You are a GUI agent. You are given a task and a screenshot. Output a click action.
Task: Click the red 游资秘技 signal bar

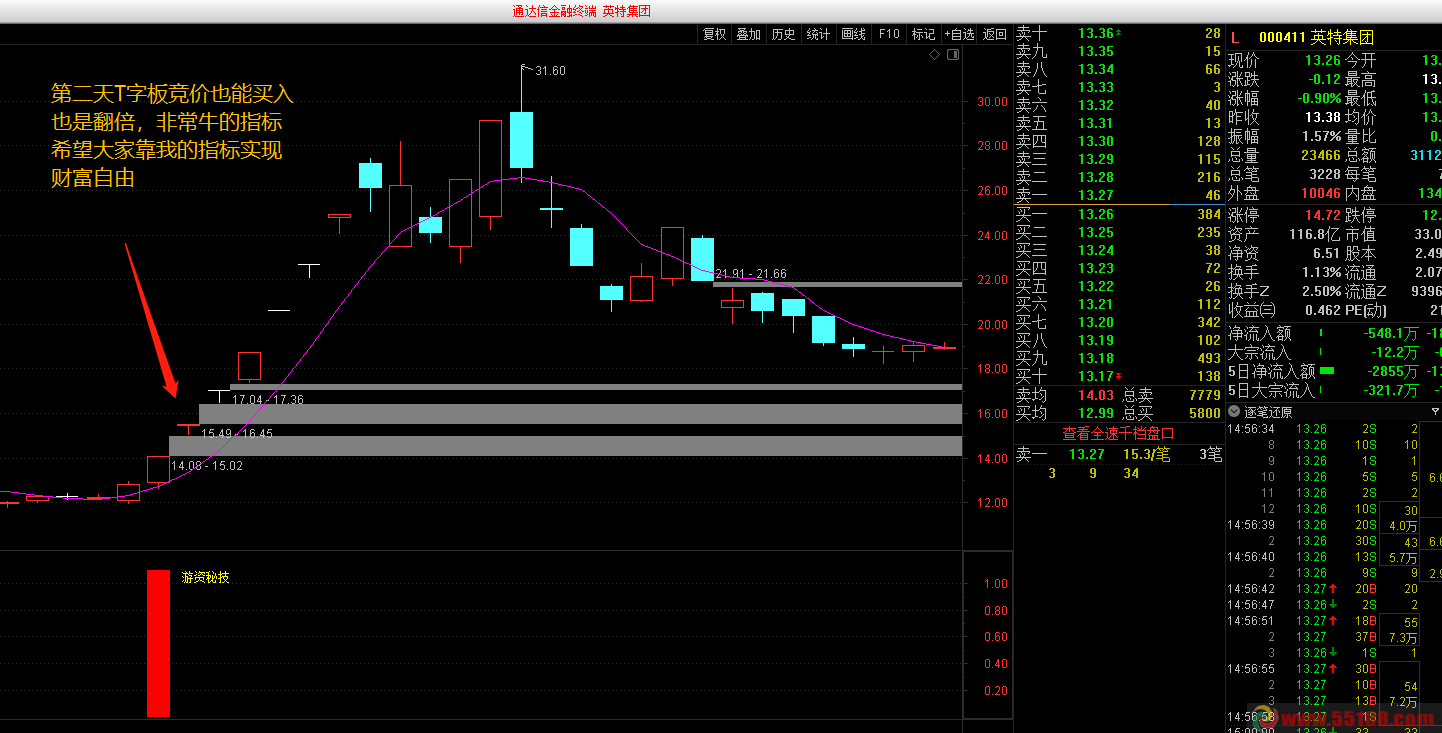point(158,643)
